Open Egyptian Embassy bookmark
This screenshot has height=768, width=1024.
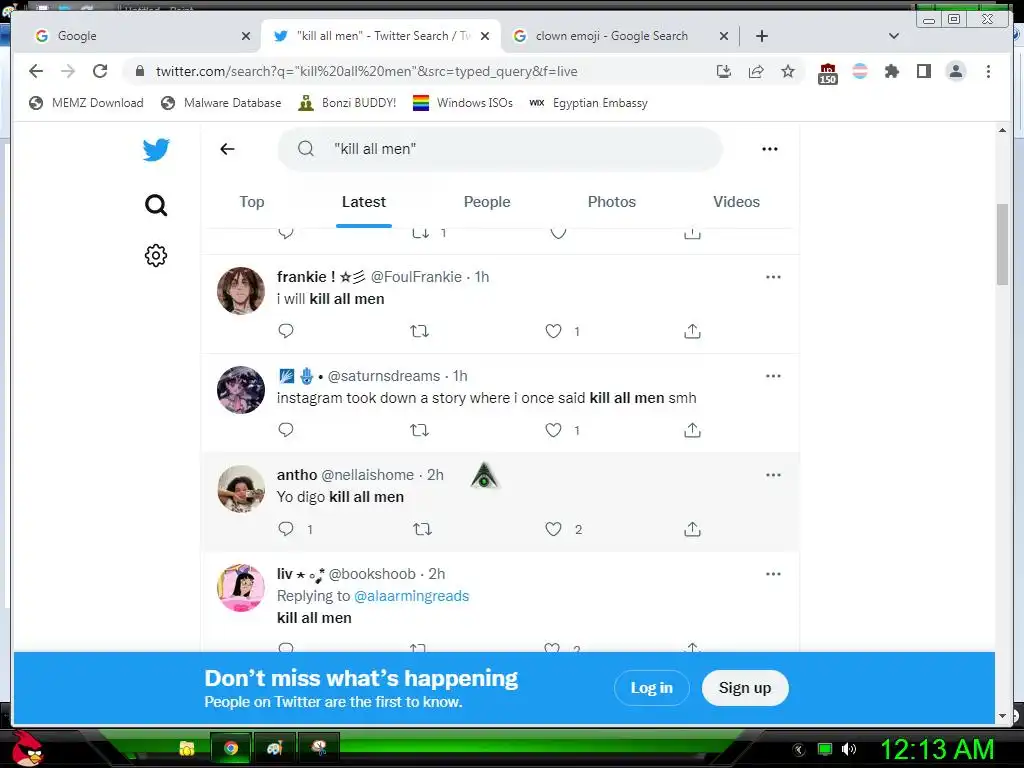pyautogui.click(x=588, y=103)
